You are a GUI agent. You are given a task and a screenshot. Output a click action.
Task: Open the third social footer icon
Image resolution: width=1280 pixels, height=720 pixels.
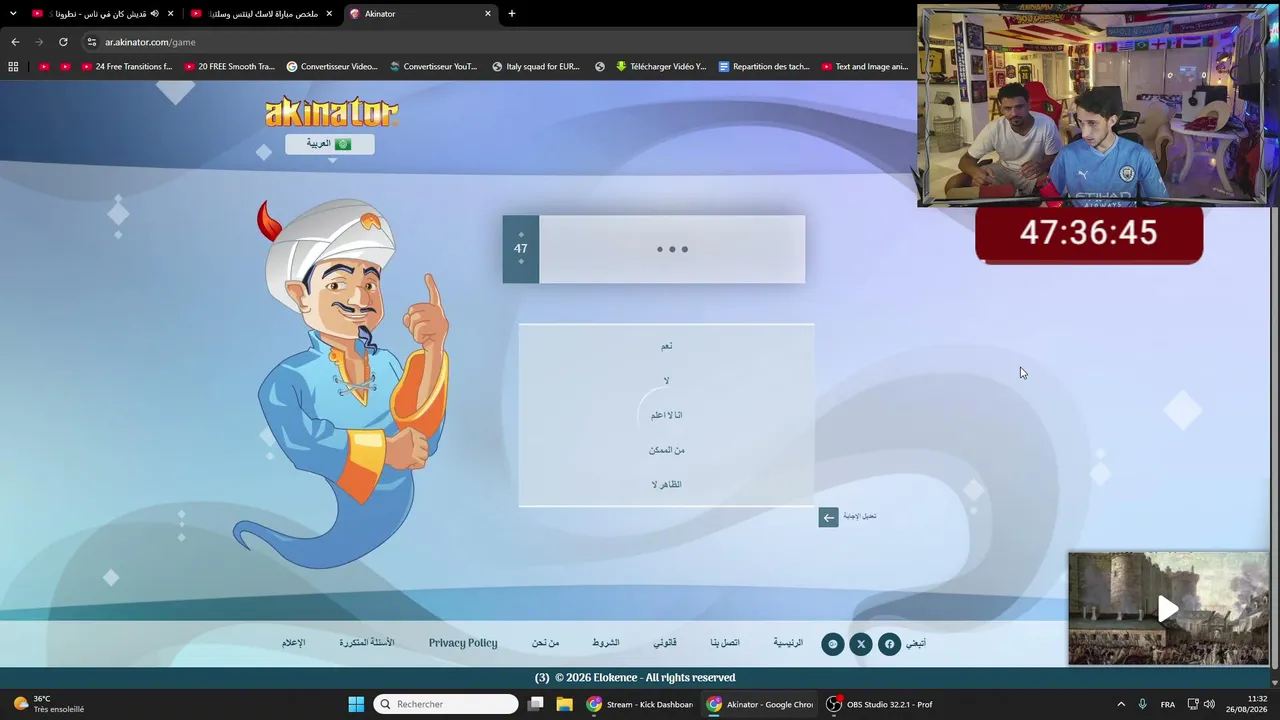pyautogui.click(x=833, y=644)
